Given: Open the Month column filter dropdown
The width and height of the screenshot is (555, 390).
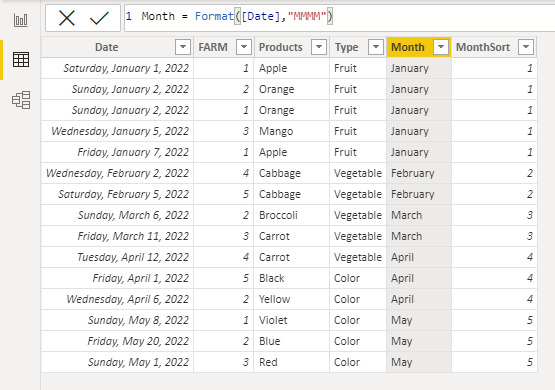Looking at the screenshot, I should tap(441, 47).
